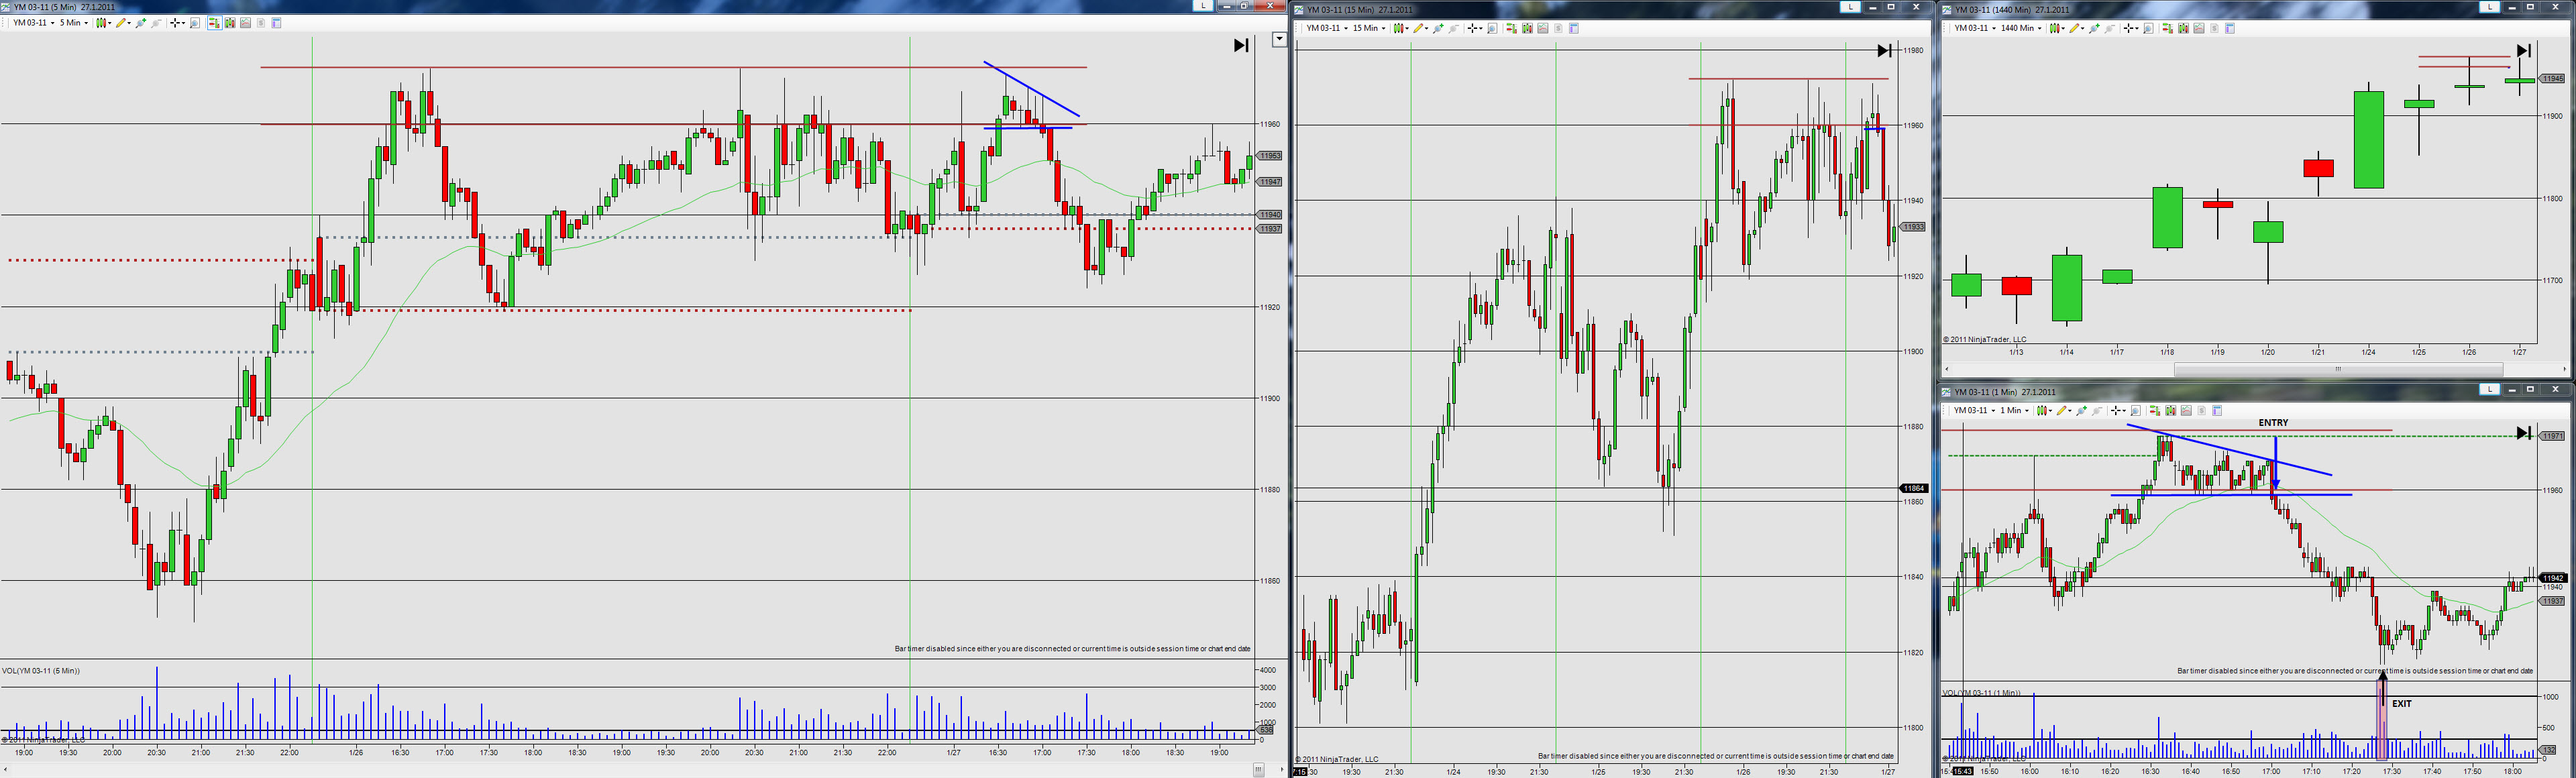Toggle Chart Trader in 5 Min chart
Viewport: 2576px width, 778px height.
pyautogui.click(x=215, y=23)
